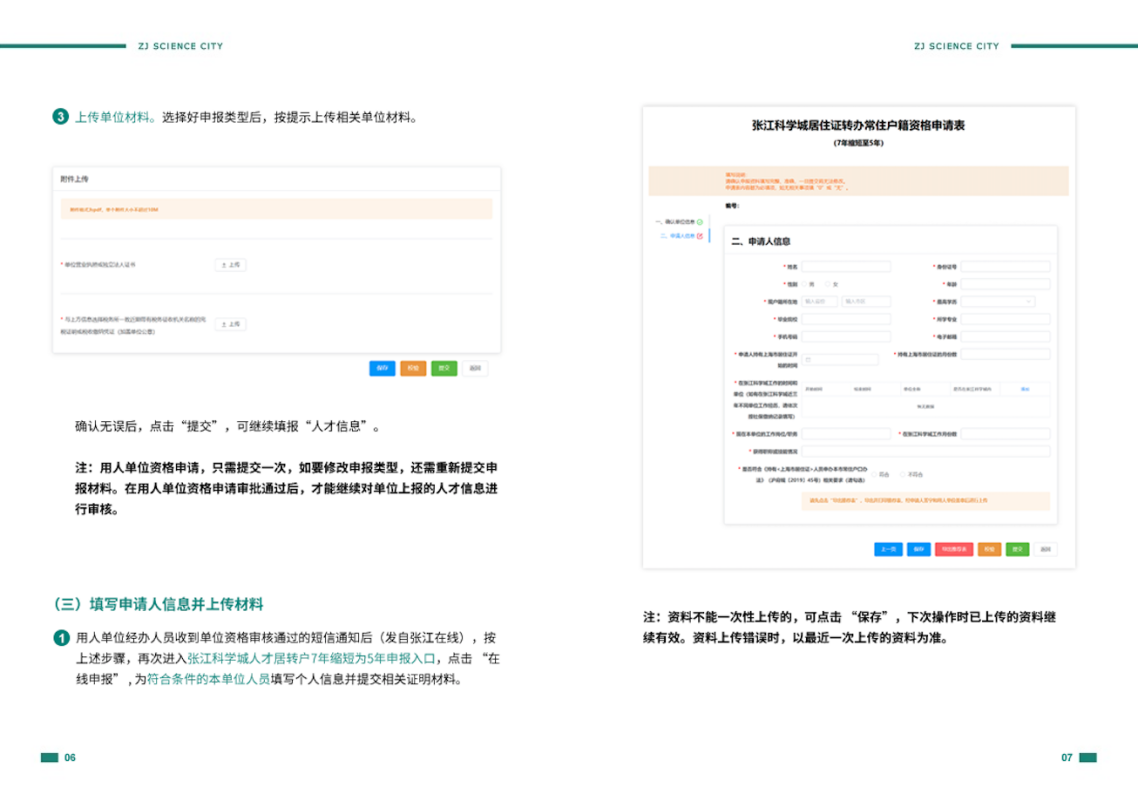Focus the 电子邮箱 email field

click(1006, 336)
